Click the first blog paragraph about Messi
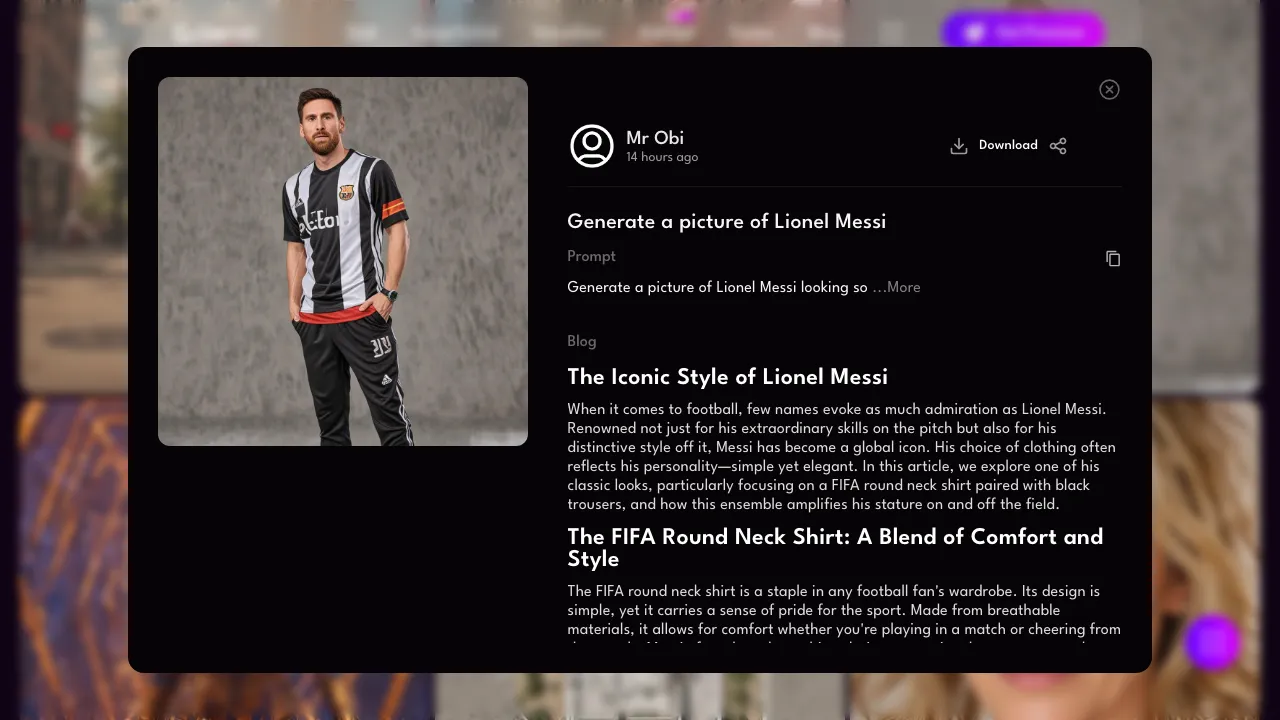 [842, 457]
